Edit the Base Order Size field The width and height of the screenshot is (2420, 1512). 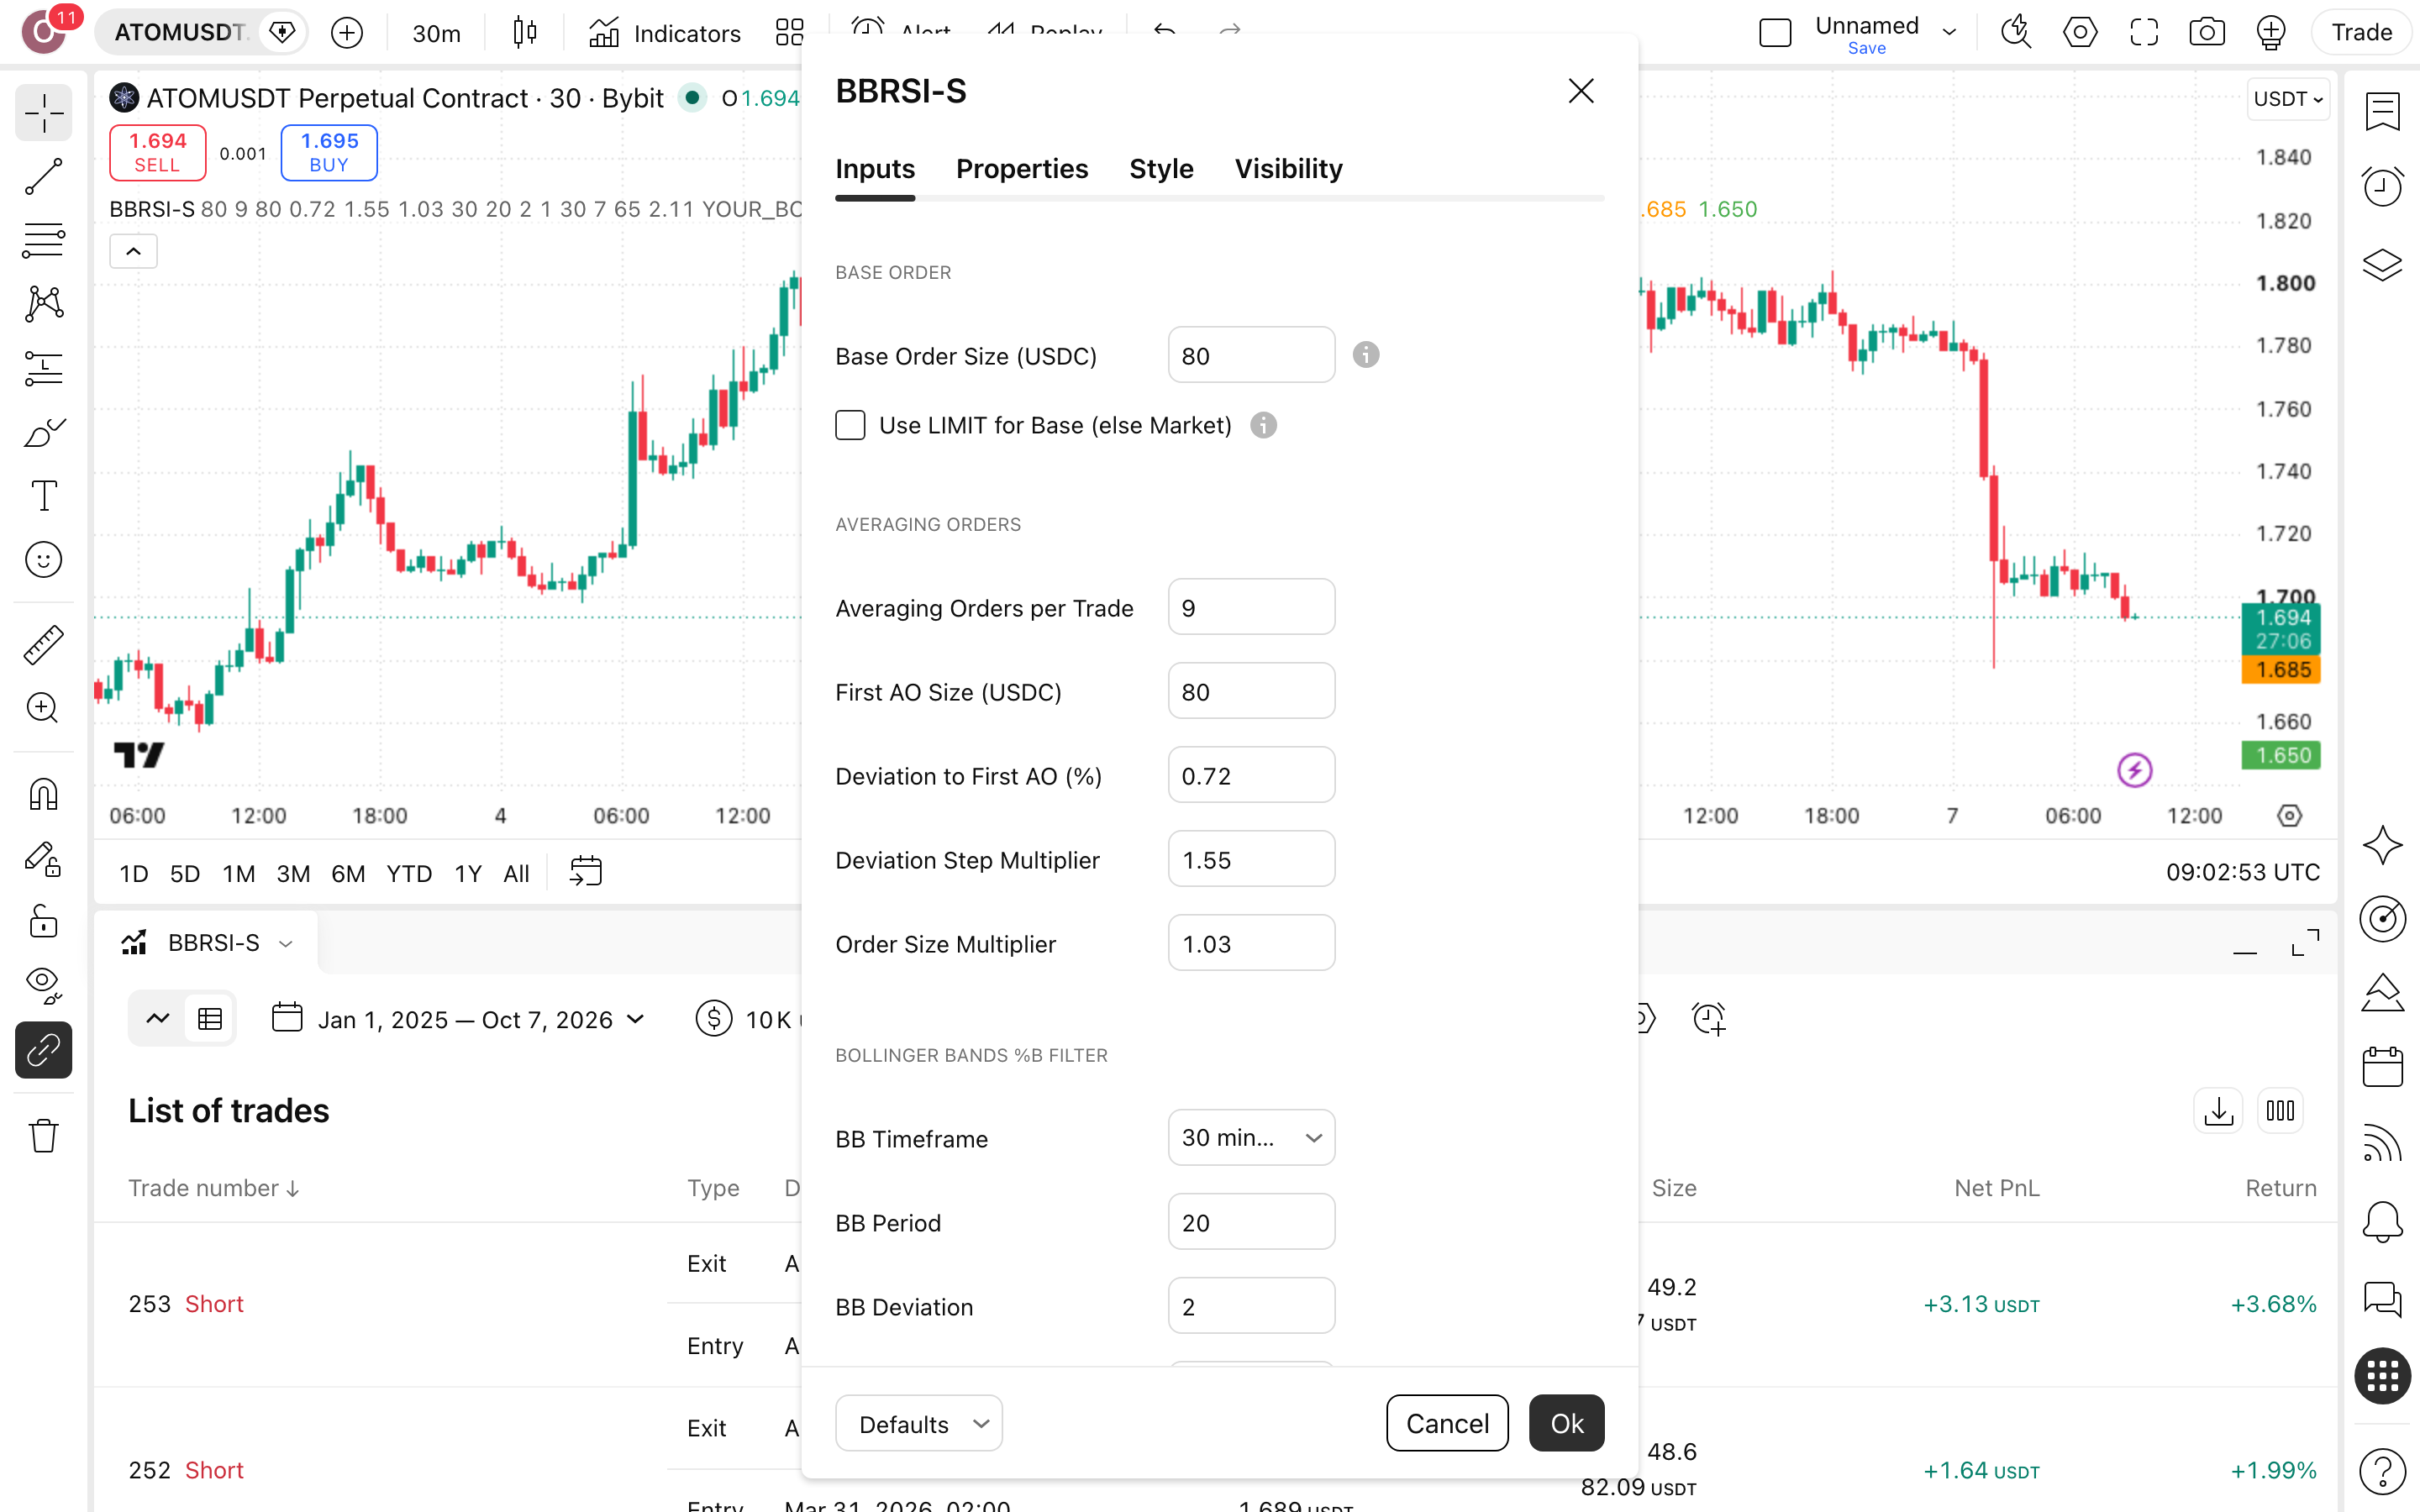tap(1251, 355)
